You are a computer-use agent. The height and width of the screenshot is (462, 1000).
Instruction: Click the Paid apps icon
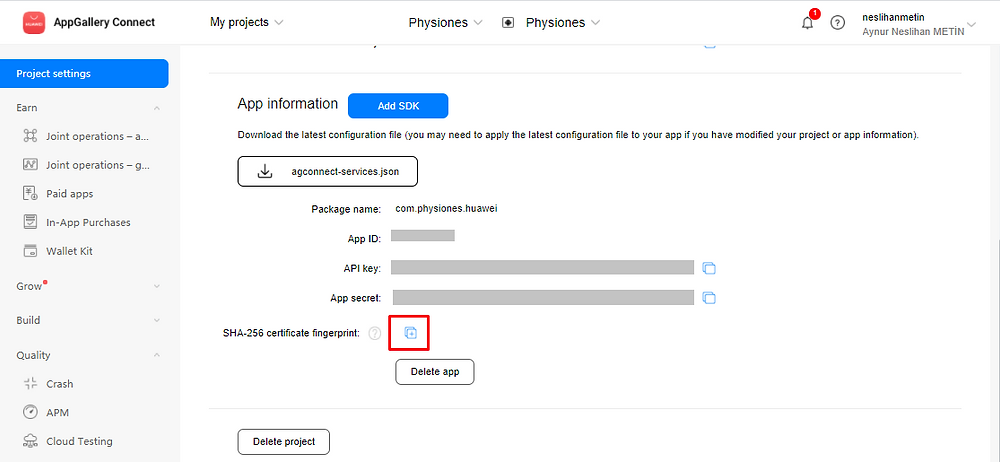point(30,193)
